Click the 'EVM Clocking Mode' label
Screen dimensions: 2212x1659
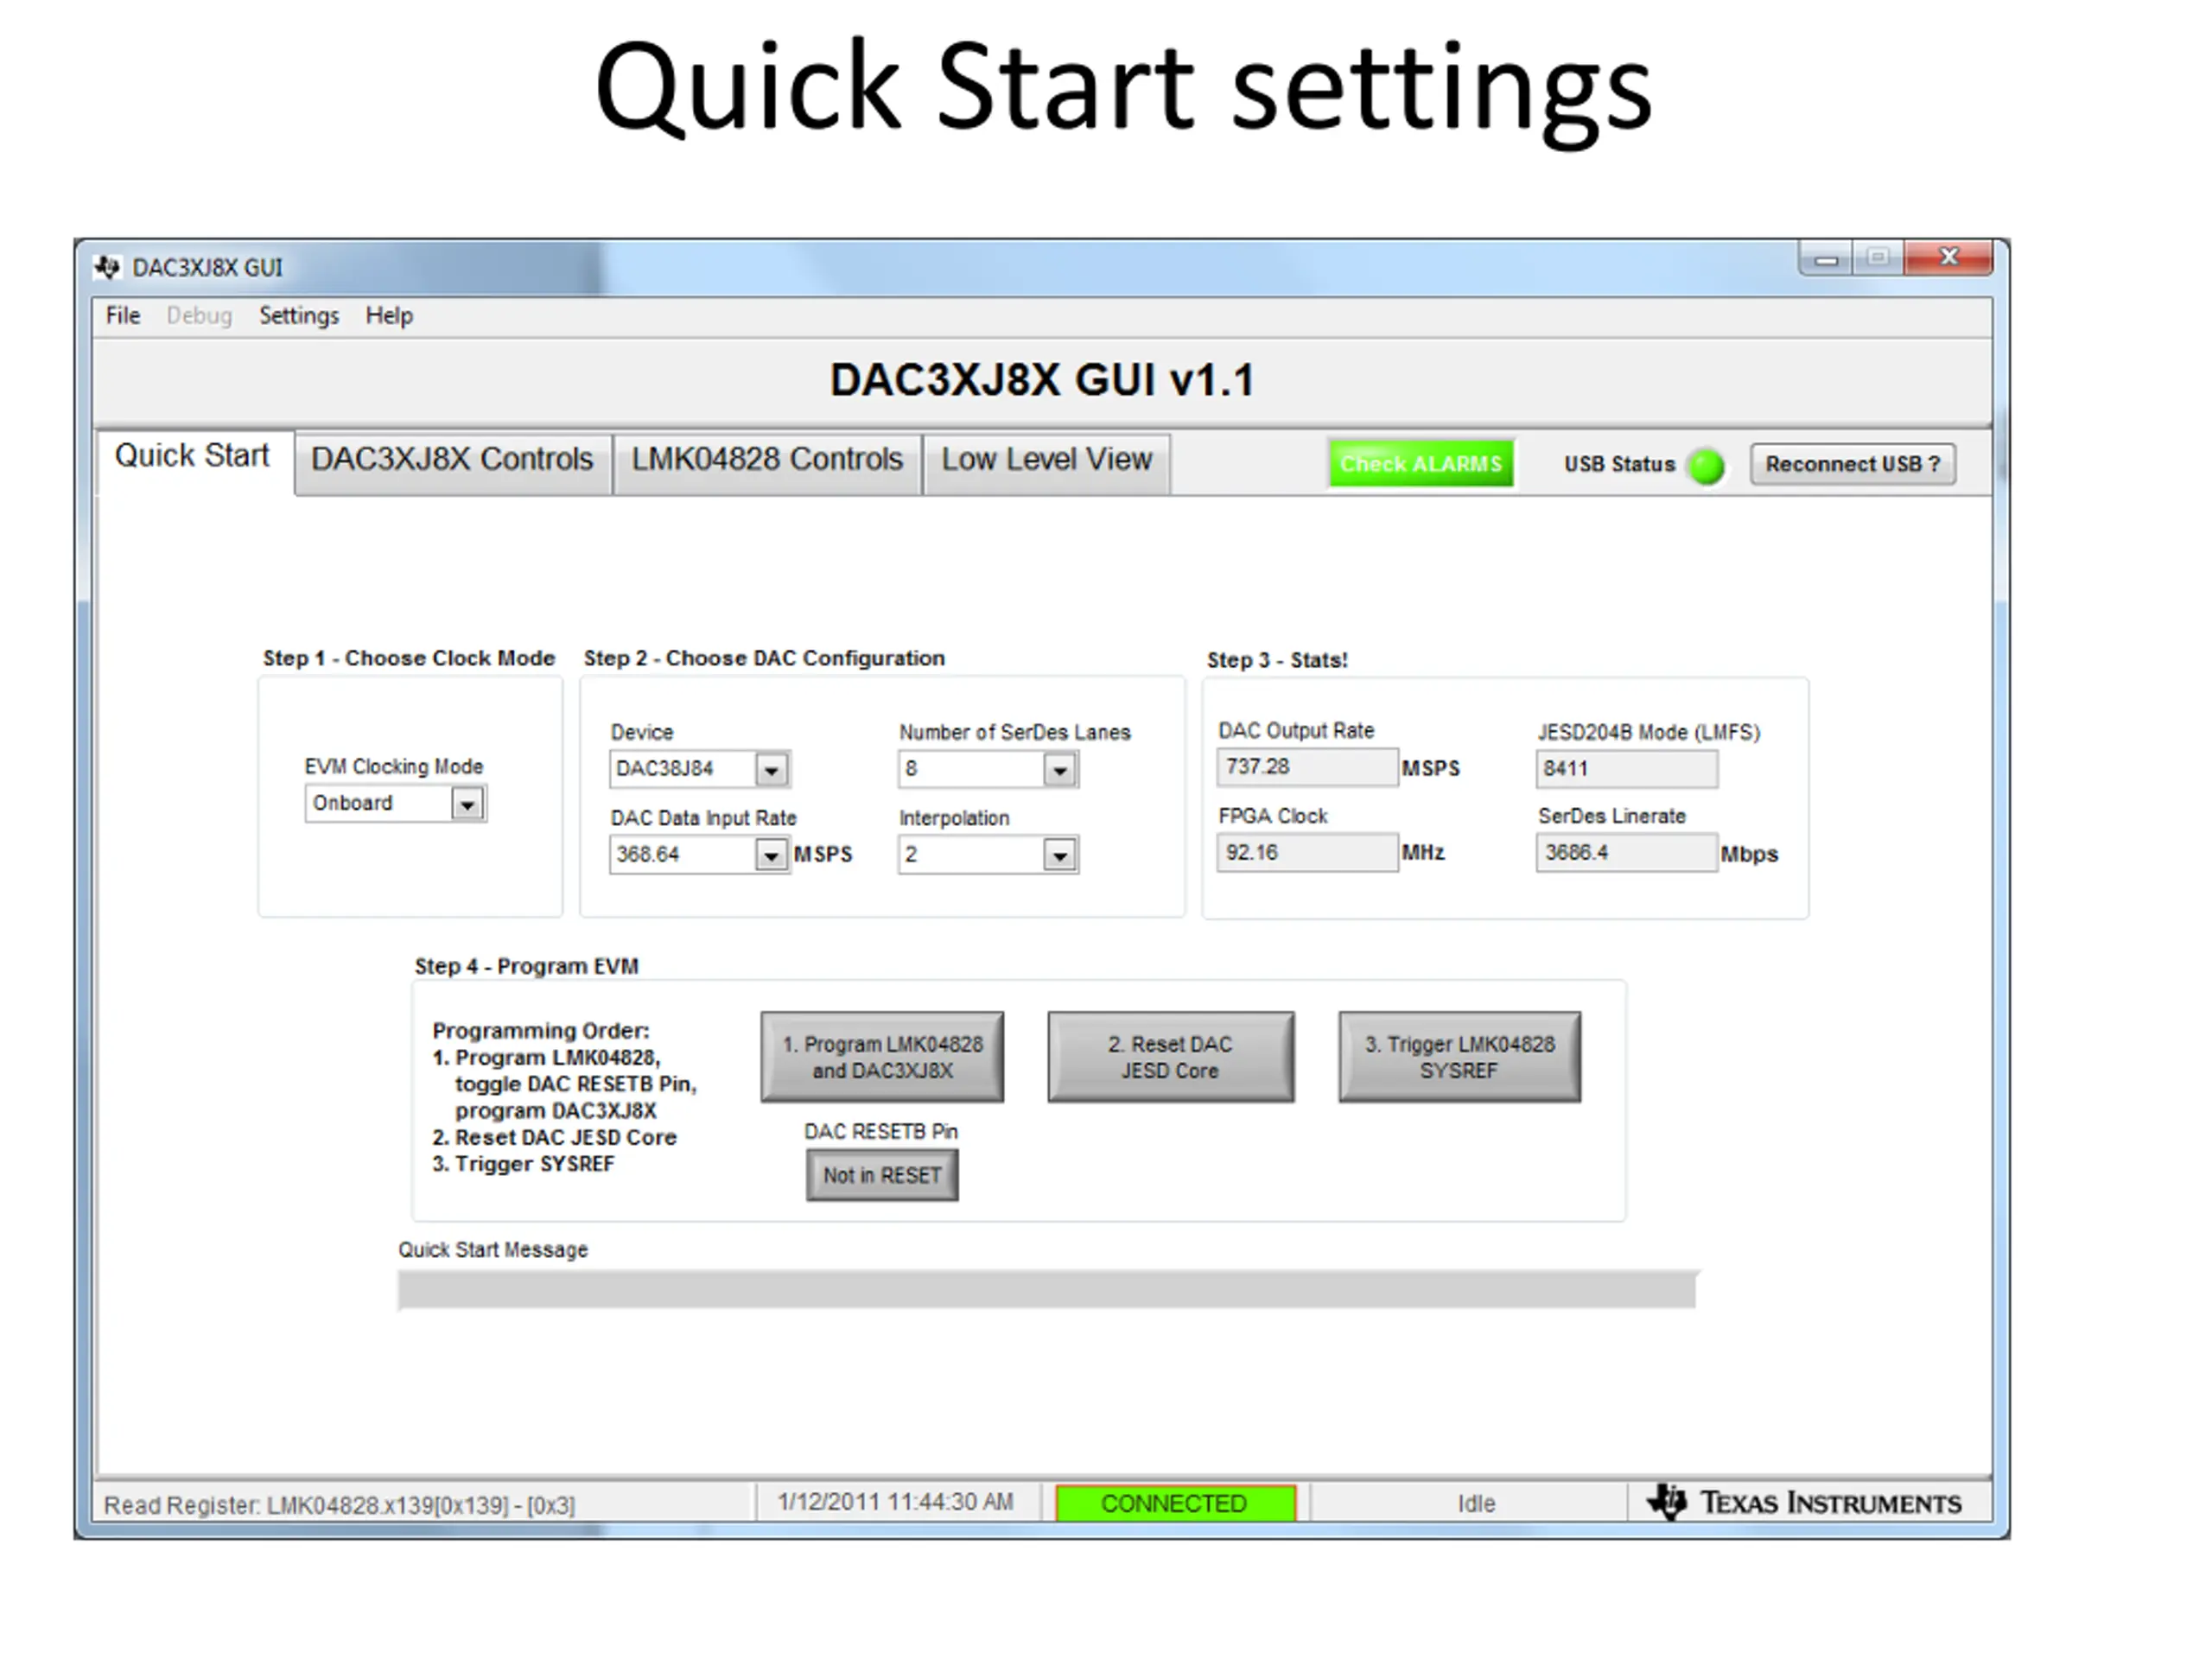pos(394,767)
